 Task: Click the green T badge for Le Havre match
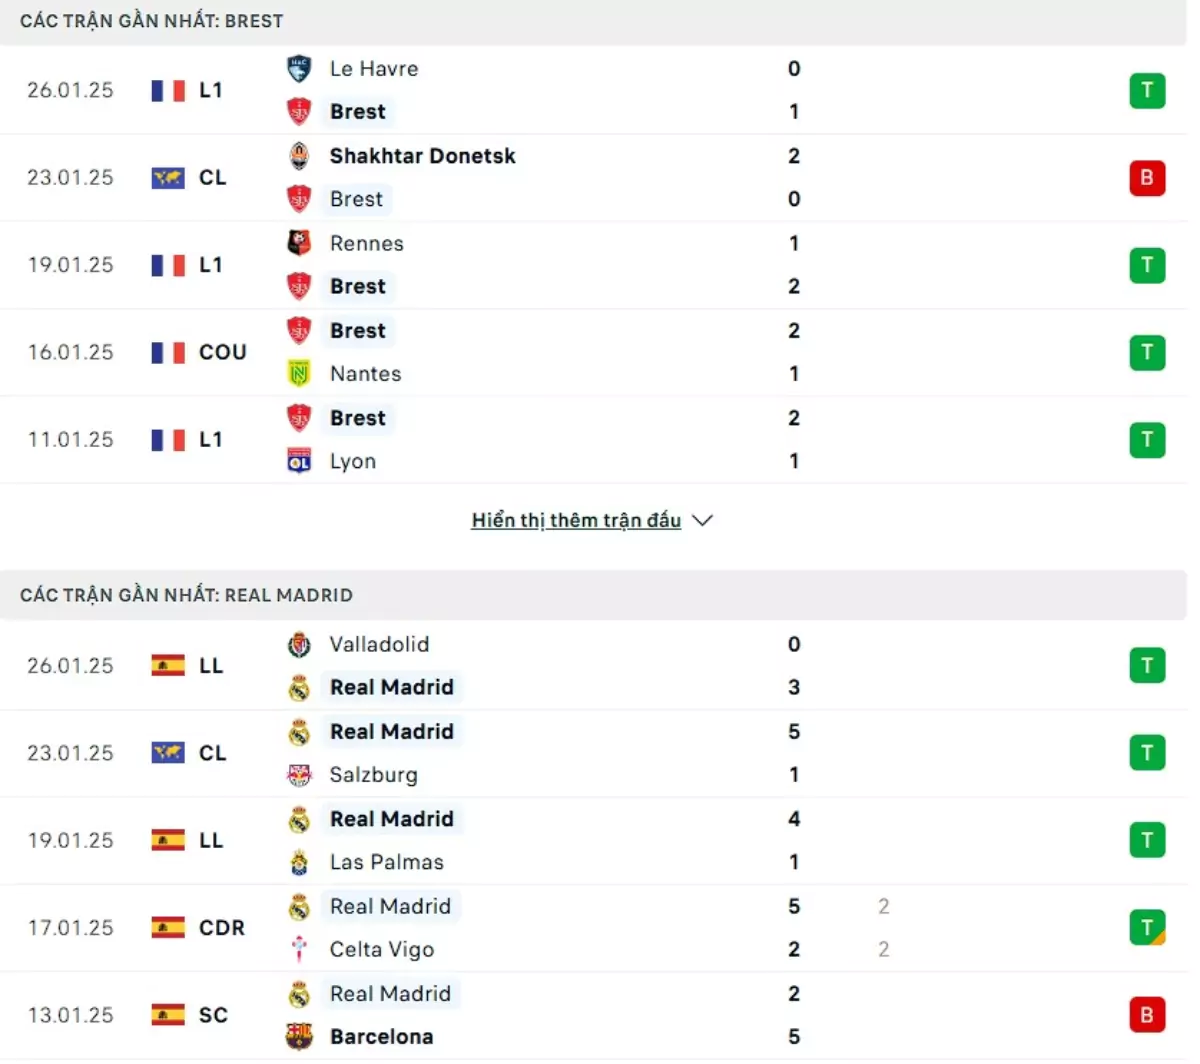(1147, 91)
